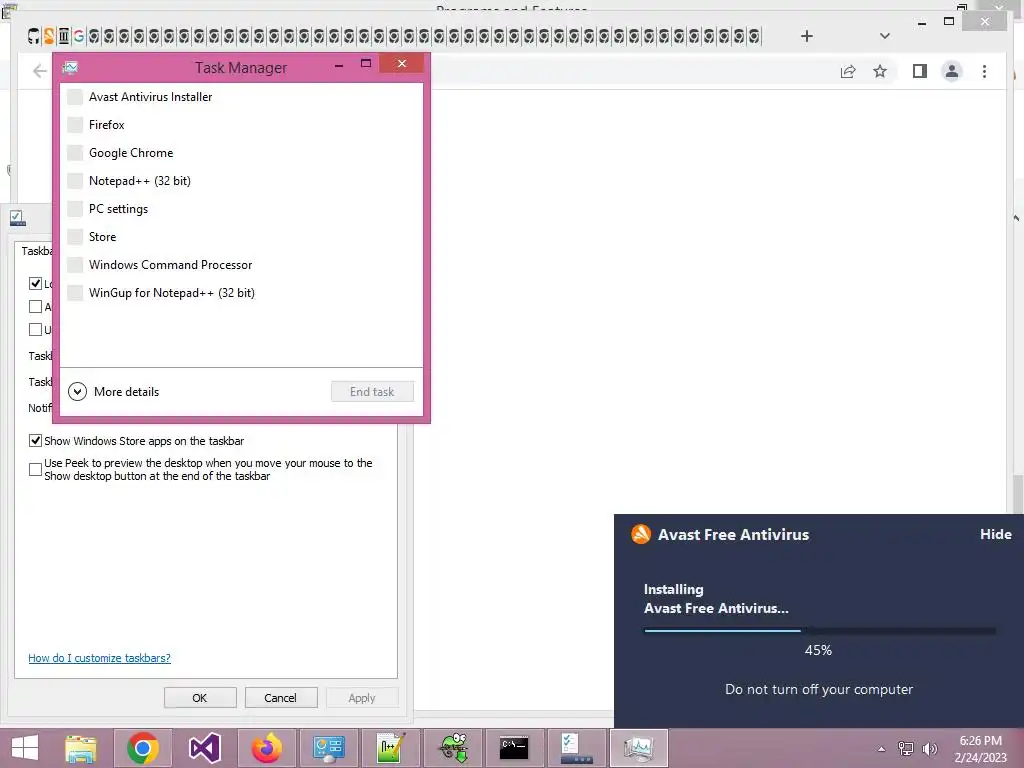Switch to the Google tab in Chrome
The image size is (1024, 768).
78,36
